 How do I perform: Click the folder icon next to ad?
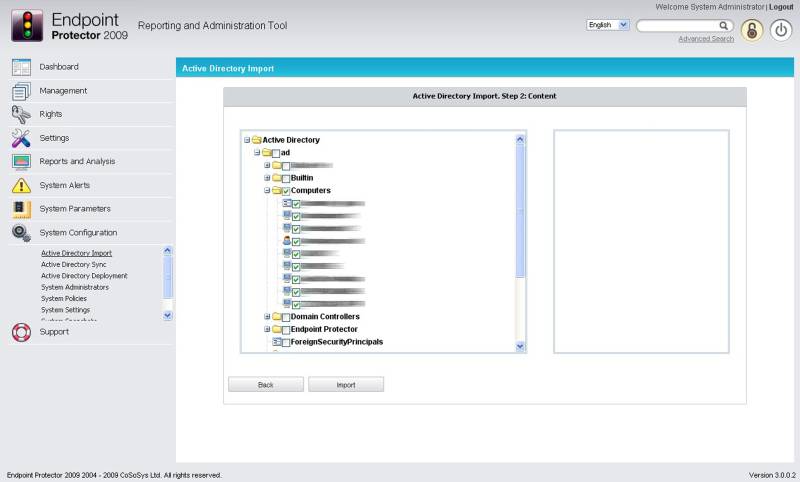click(x=266, y=153)
